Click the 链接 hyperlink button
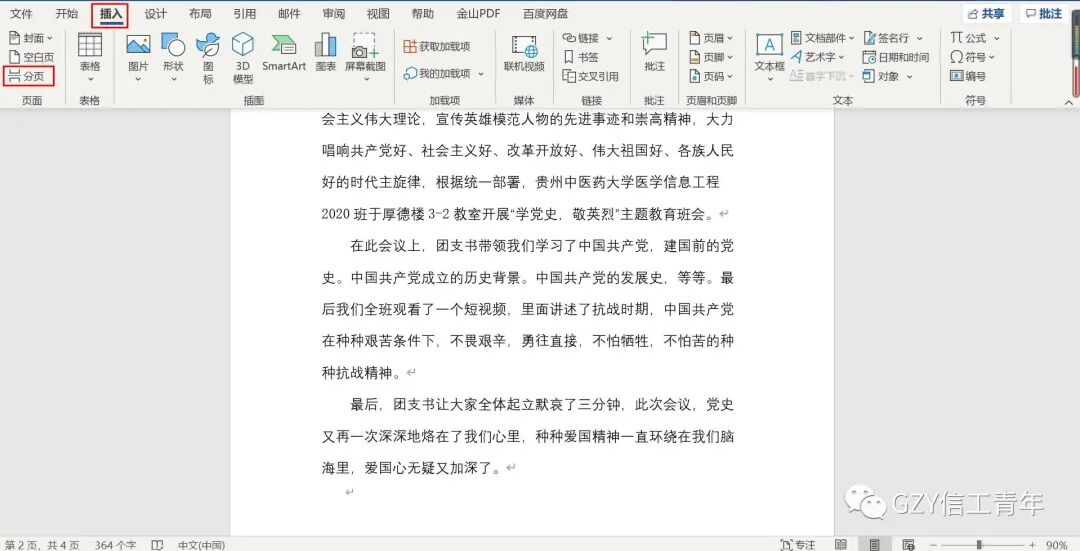Image resolution: width=1080 pixels, height=551 pixels. [x=581, y=38]
